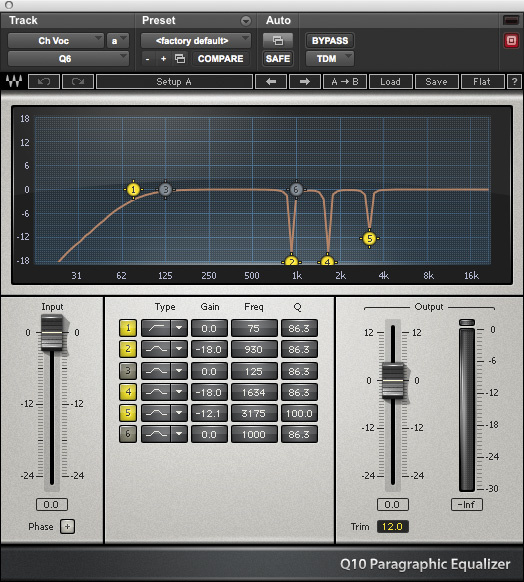Click band 4 frequency field showing 1634
The height and width of the screenshot is (582, 524).
[254, 392]
